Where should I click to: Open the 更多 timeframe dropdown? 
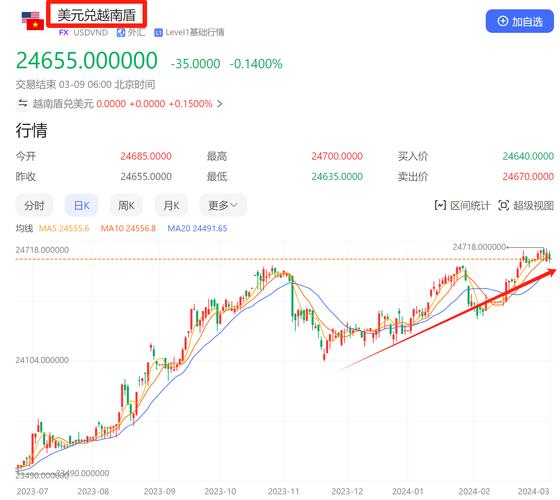click(x=223, y=205)
